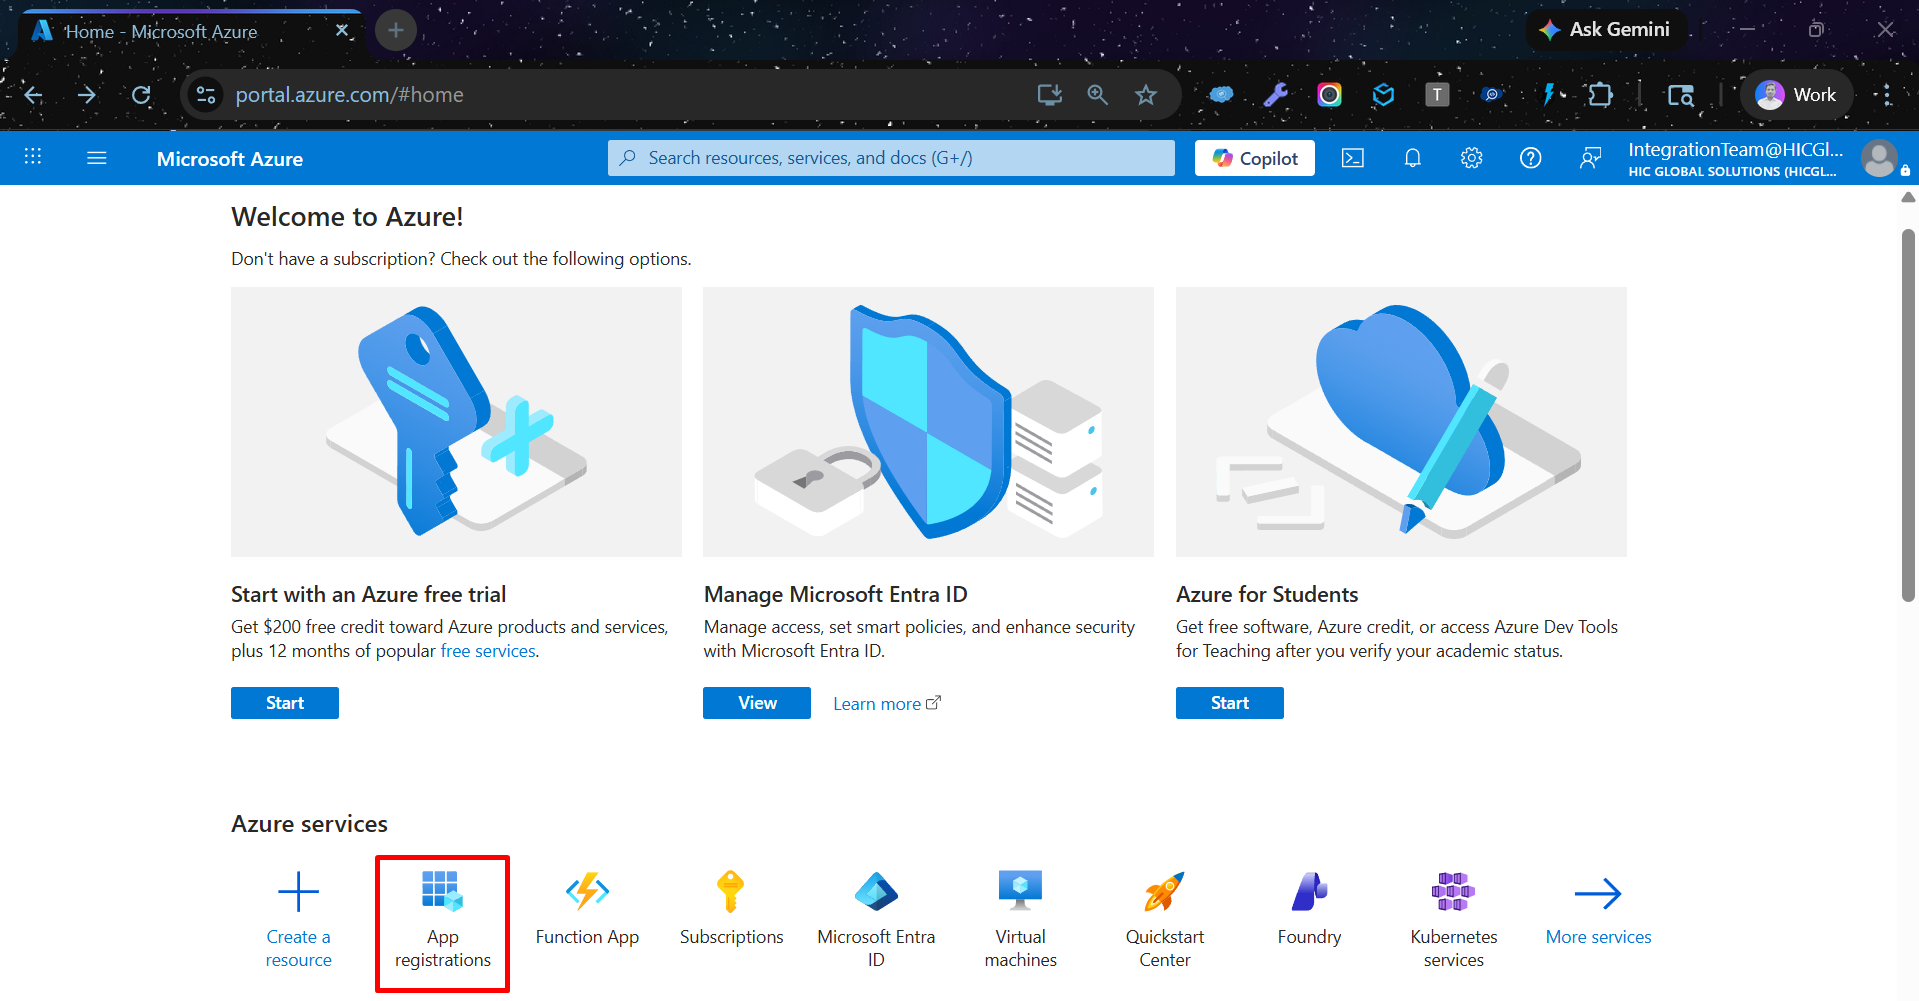The width and height of the screenshot is (1919, 1001).
Task: Click the install app icon in address bar
Action: coord(1049,95)
